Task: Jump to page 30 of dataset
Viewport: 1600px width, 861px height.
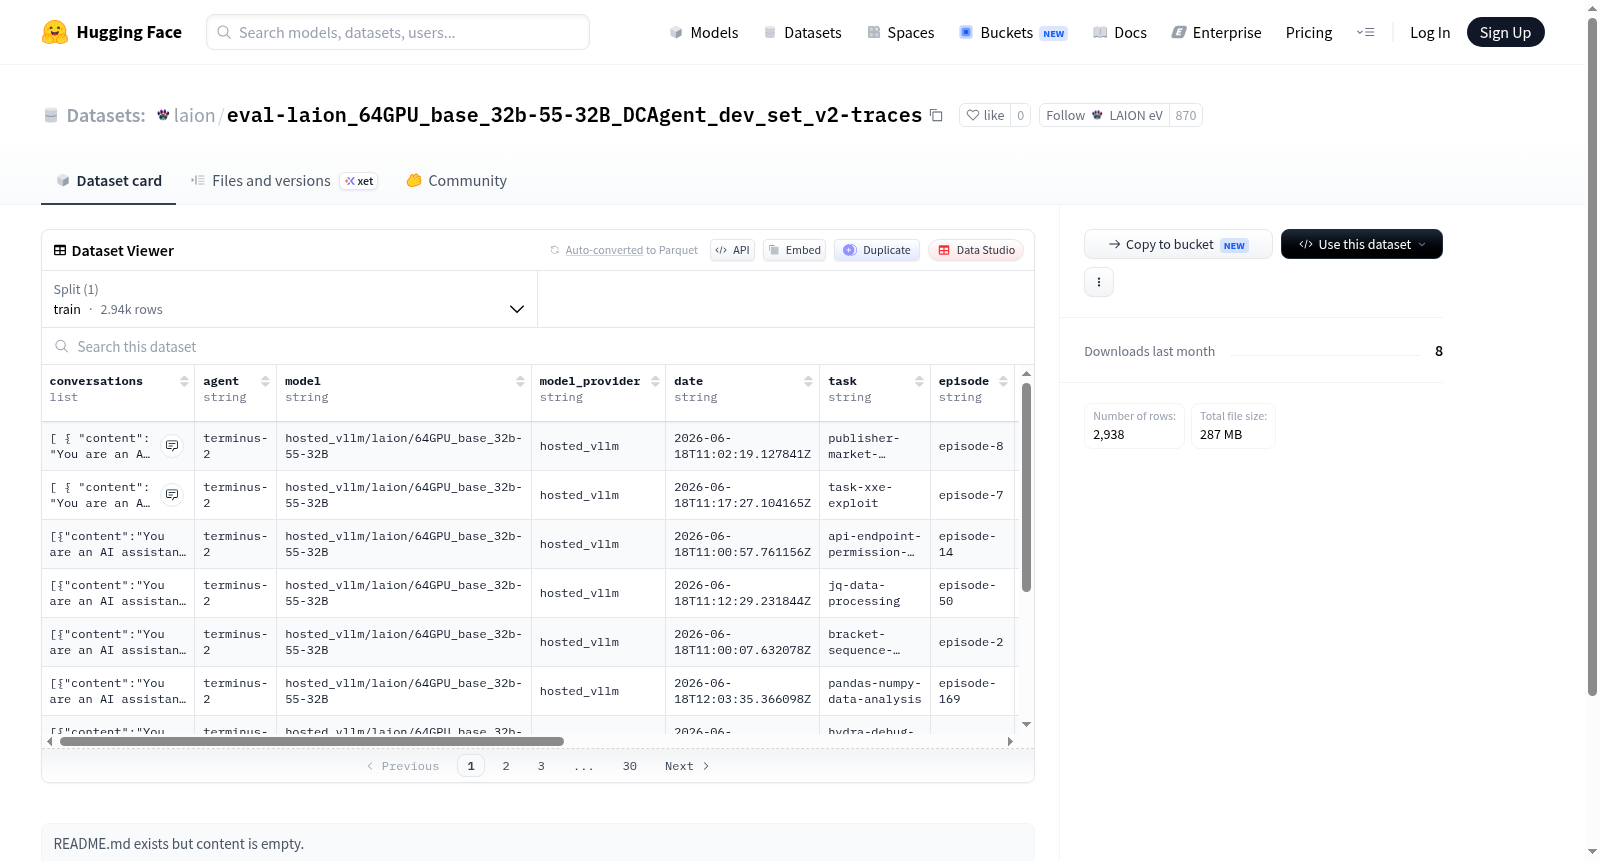Action: pos(630,766)
